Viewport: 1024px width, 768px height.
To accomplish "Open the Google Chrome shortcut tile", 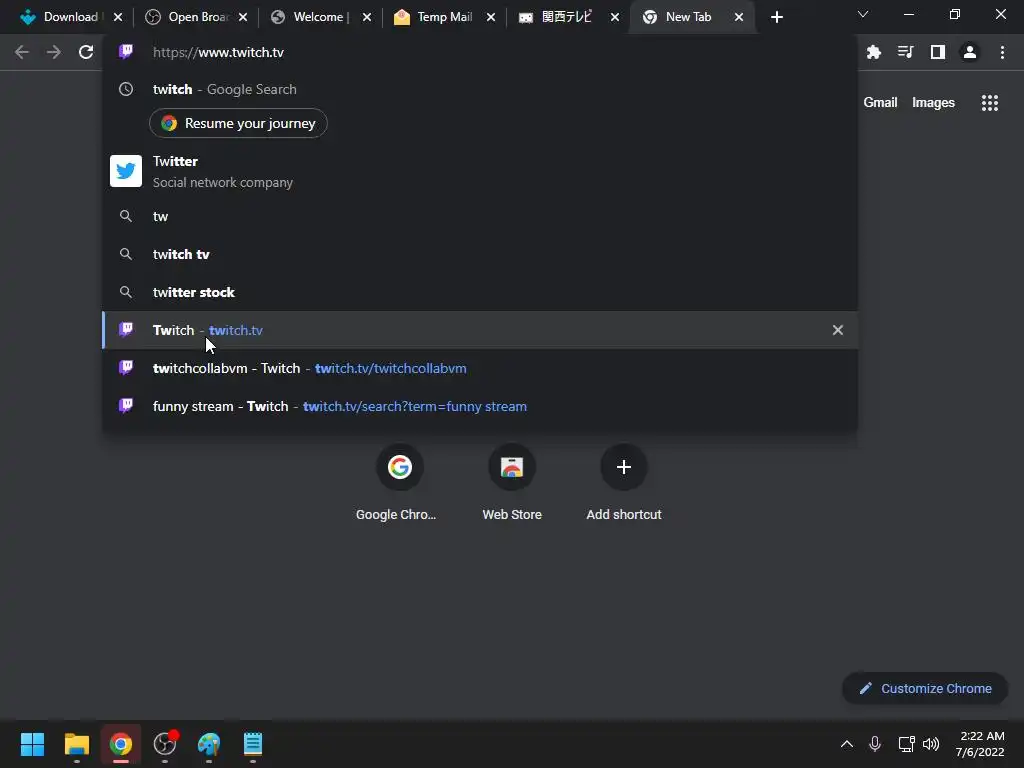I will pos(399,483).
